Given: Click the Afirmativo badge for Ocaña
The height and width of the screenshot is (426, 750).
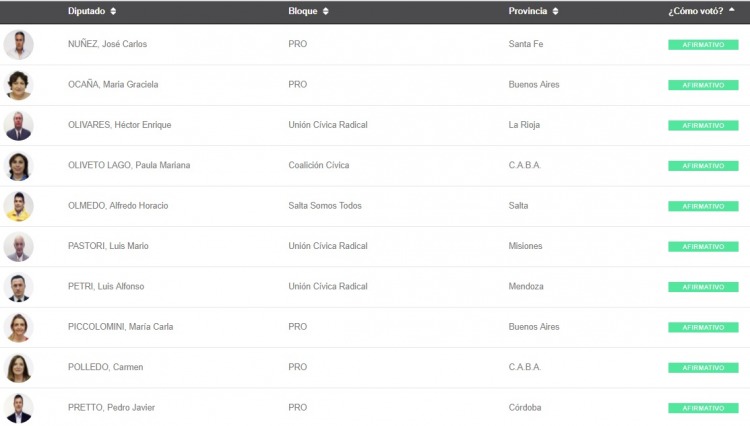Looking at the screenshot, I should (x=703, y=85).
